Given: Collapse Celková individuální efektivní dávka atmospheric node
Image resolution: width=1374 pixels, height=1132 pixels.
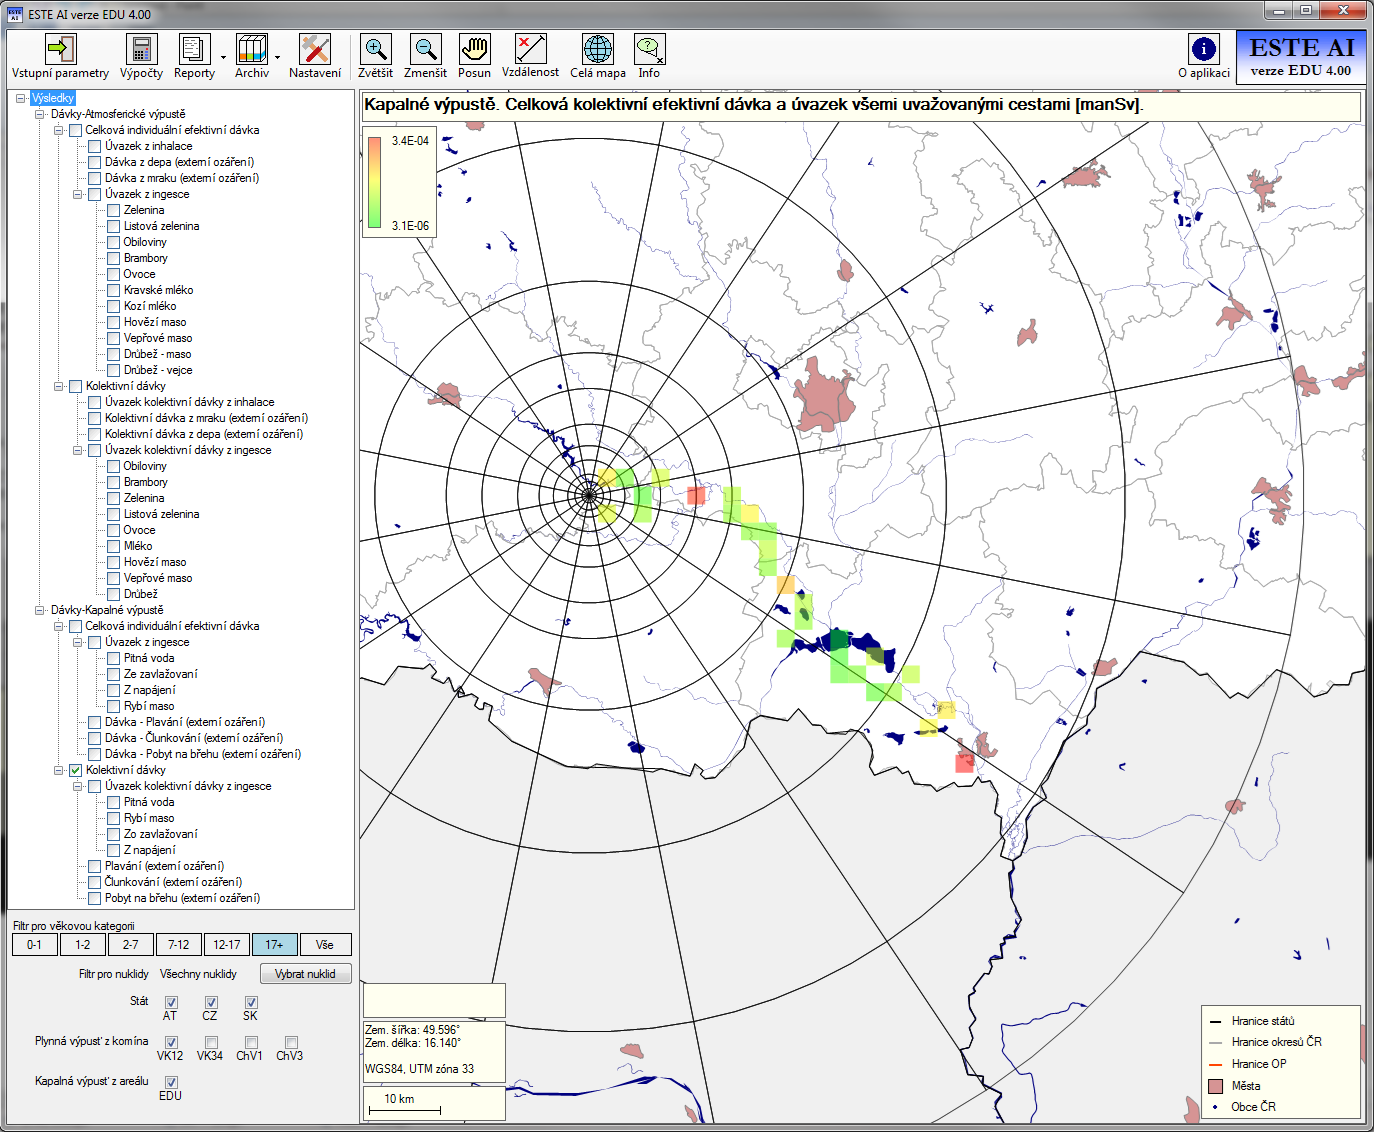Looking at the screenshot, I should click(59, 130).
